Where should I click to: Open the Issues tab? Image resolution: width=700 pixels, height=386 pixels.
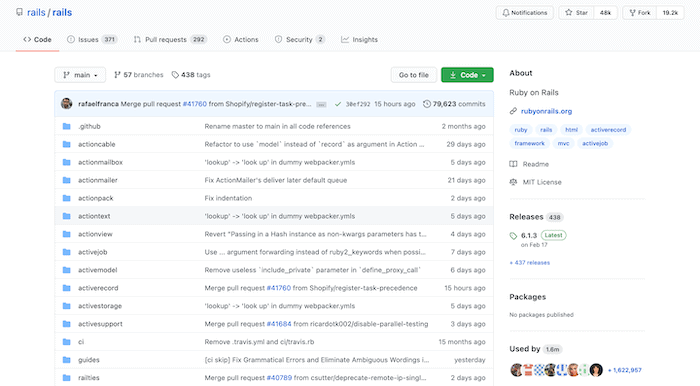click(92, 39)
